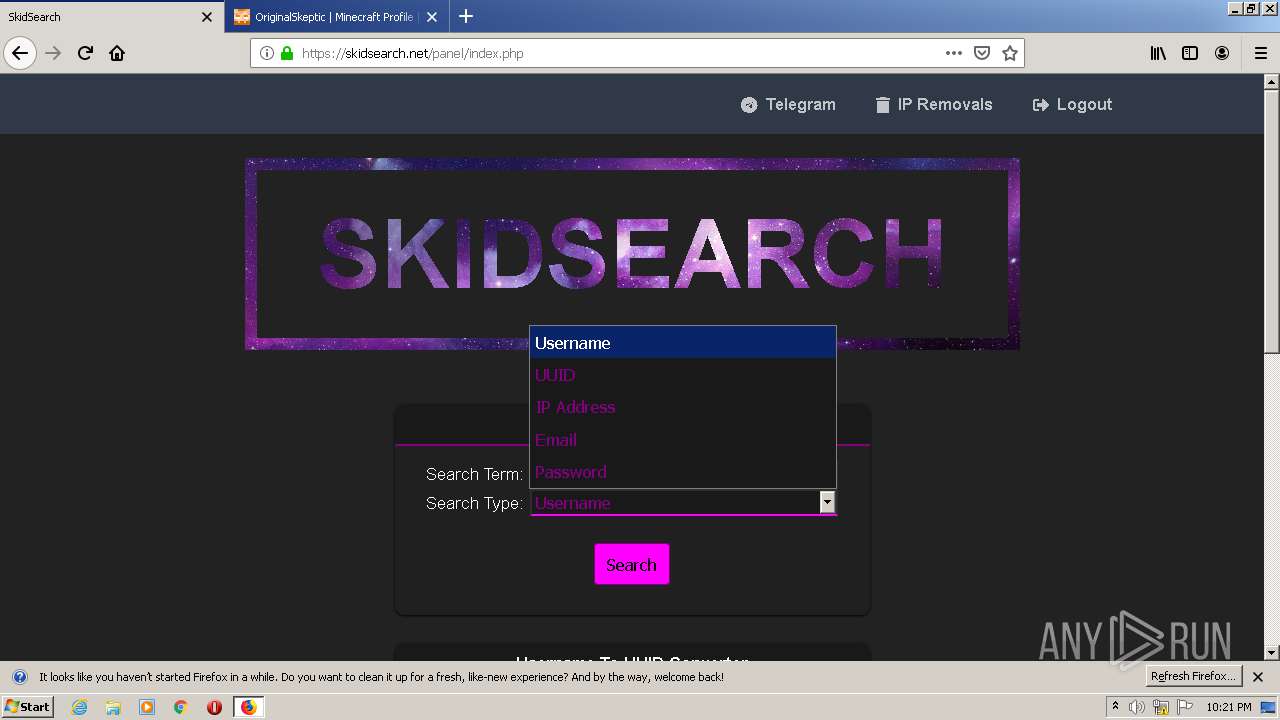
Task: Choose Password in the search type list
Action: pyautogui.click(x=683, y=472)
